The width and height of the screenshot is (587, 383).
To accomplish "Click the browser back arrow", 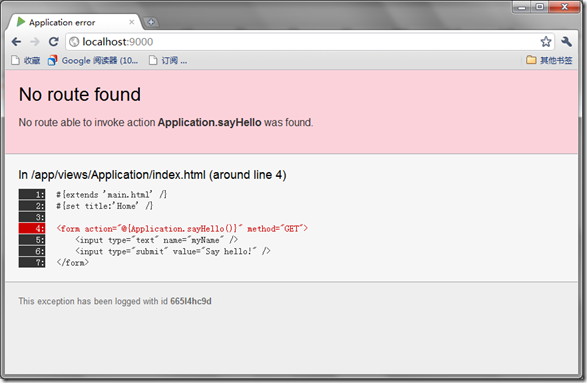I will tap(16, 42).
